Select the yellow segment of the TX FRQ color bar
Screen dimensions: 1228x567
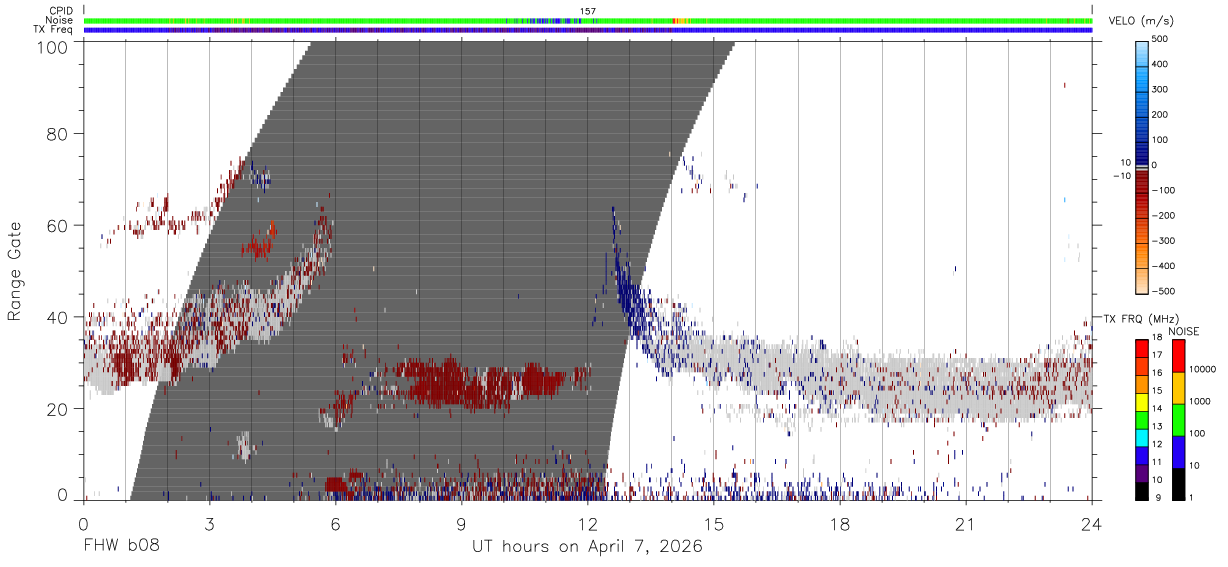(x=1142, y=401)
